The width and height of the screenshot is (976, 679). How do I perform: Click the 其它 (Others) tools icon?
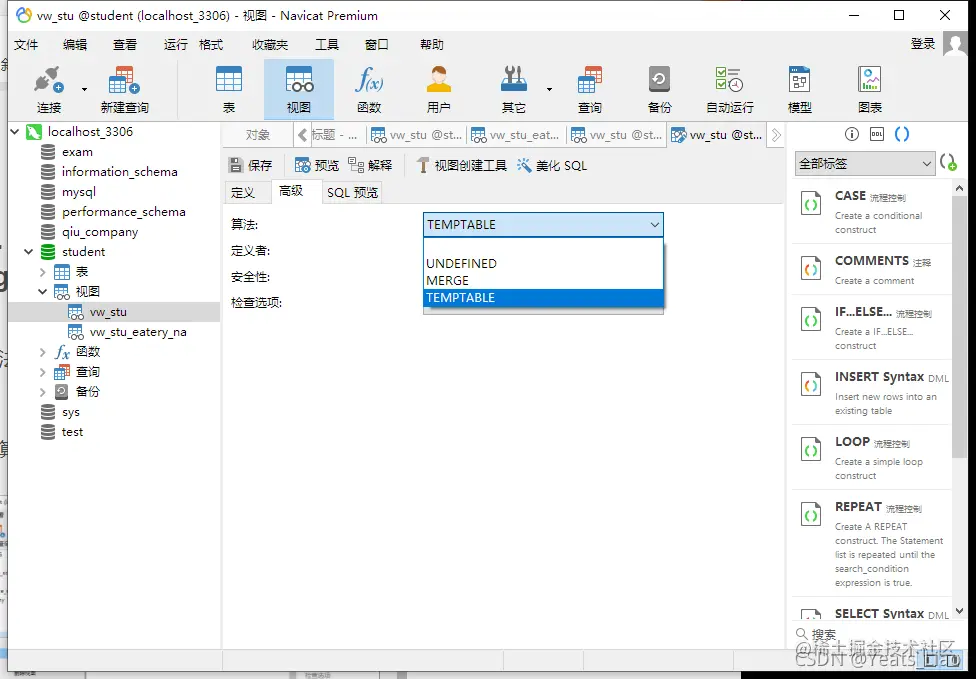[x=514, y=90]
